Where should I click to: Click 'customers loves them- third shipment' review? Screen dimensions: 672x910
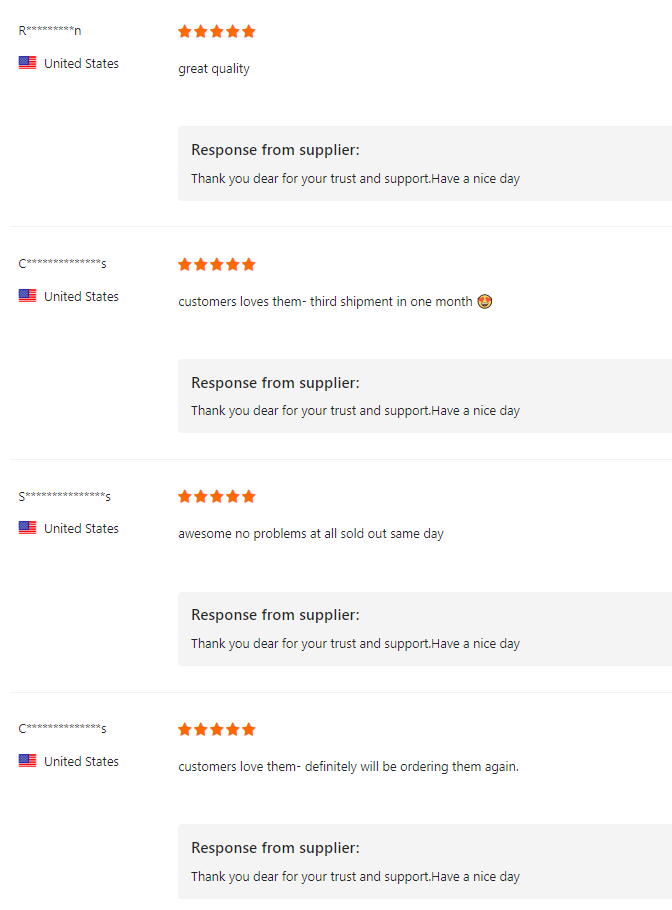coord(326,301)
